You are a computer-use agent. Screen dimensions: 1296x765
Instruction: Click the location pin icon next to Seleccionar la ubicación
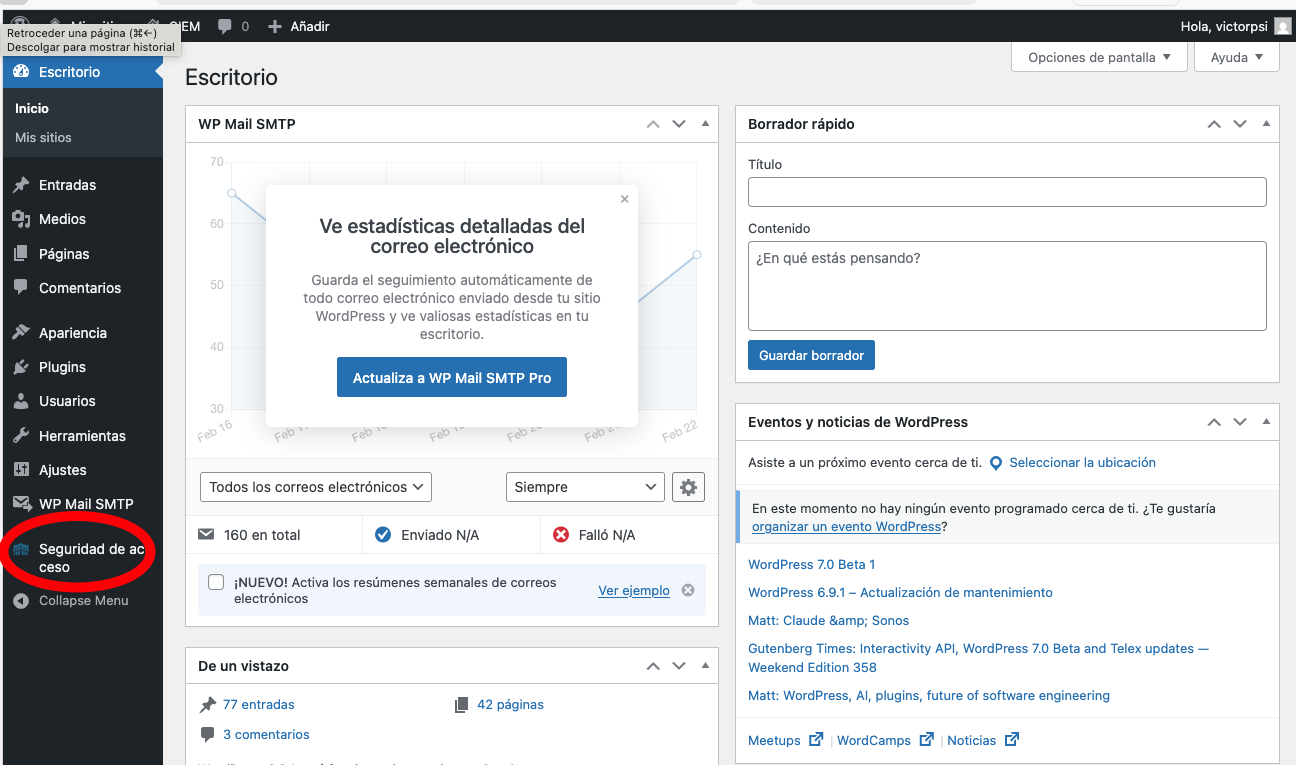995,463
